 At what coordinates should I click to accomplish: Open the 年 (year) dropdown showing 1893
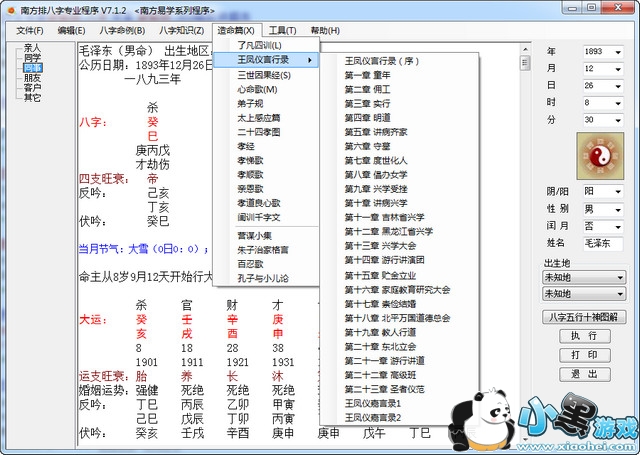tap(603, 52)
